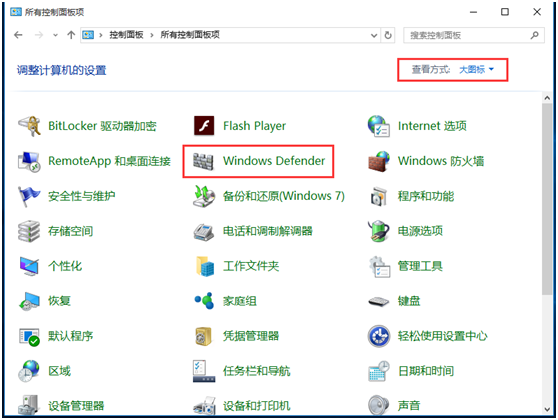This screenshot has height=420, width=558.
Task: Click the 设备管理器 text link
Action: [x=76, y=405]
